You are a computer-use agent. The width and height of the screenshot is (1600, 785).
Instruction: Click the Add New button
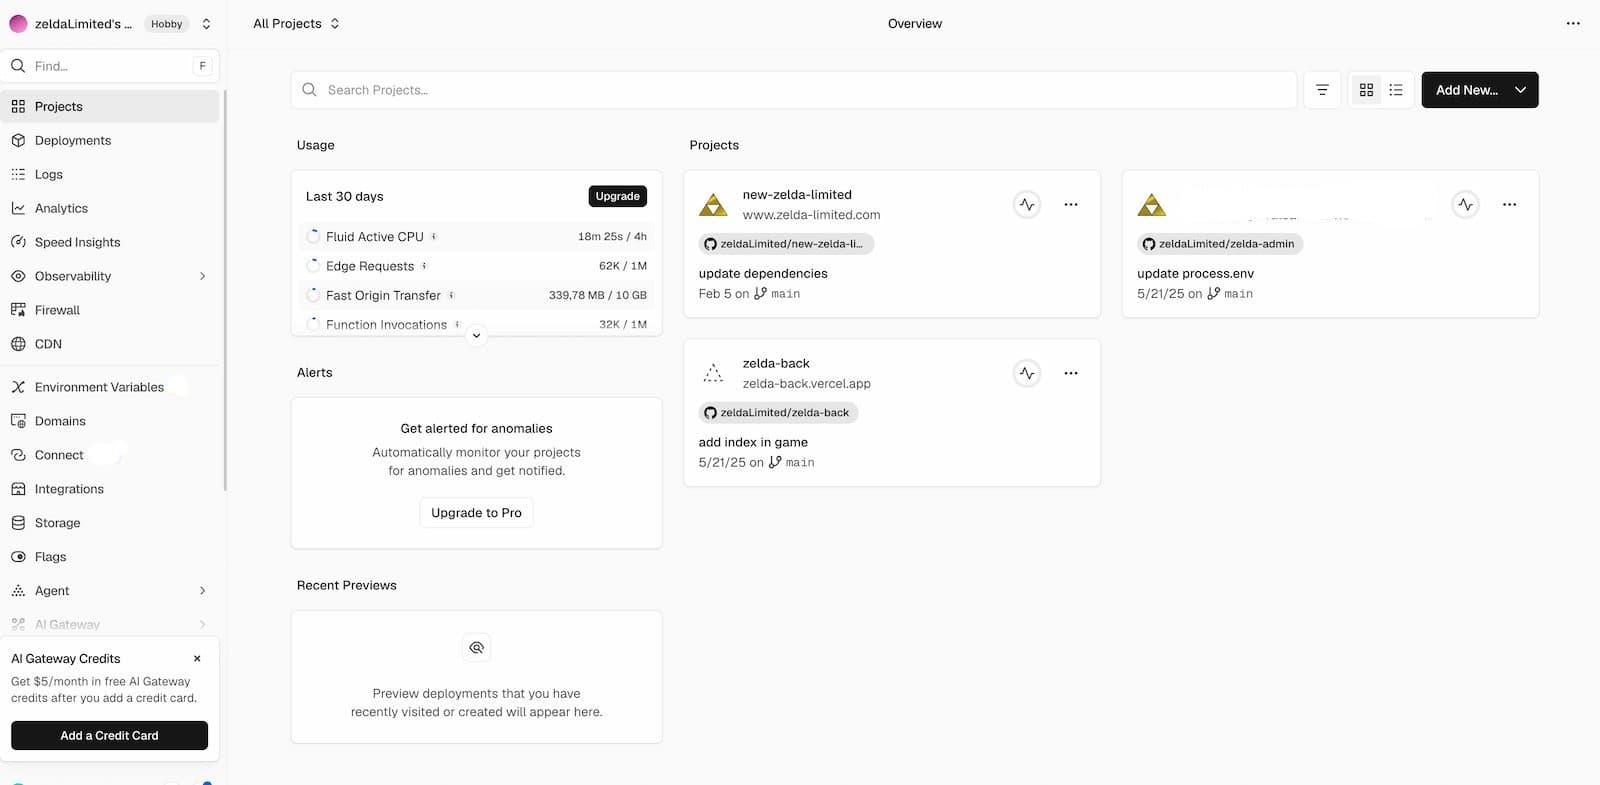[x=1467, y=90]
